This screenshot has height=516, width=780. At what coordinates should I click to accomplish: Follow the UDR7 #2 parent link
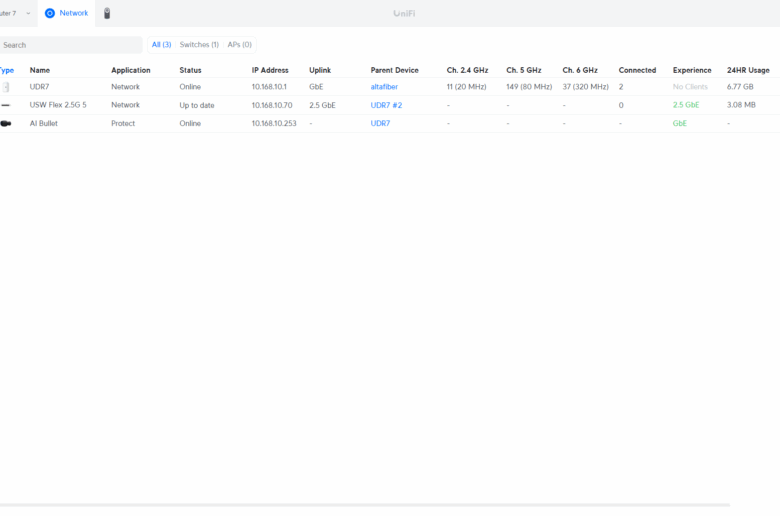[386, 105]
